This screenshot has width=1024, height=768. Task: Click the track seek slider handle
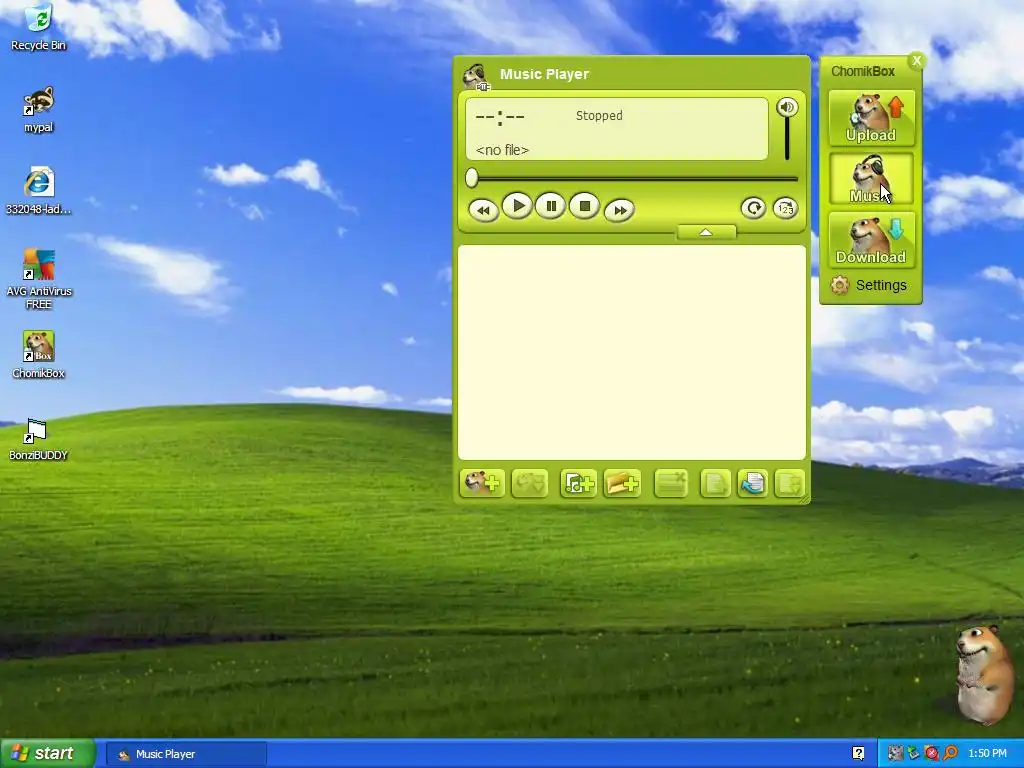point(472,178)
